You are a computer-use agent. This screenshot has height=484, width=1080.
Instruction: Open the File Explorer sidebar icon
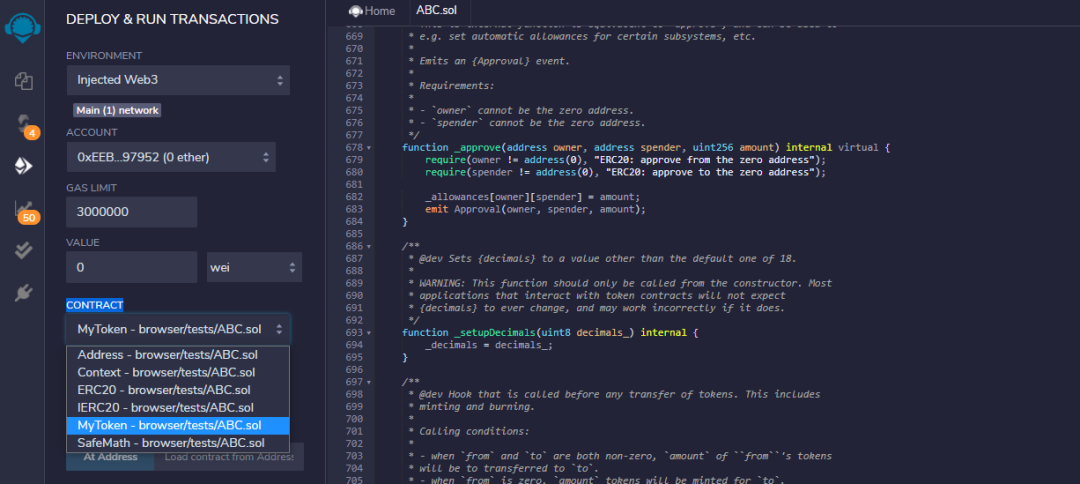coord(22,81)
